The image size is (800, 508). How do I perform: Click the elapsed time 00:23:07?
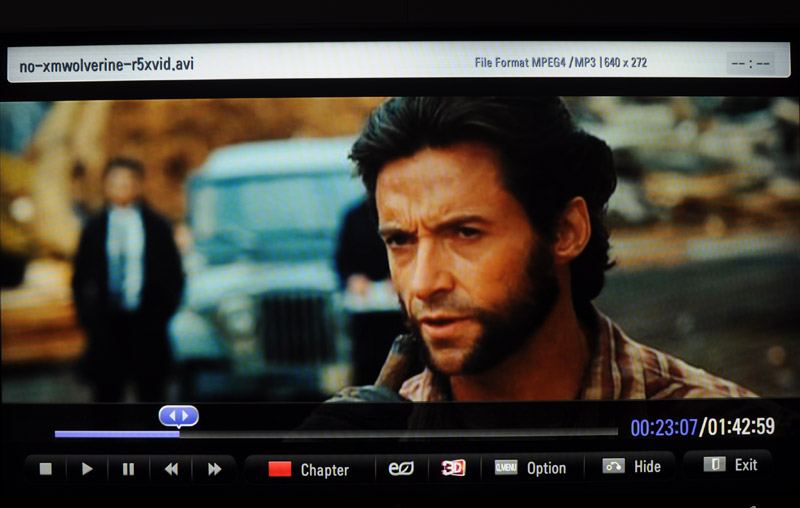pyautogui.click(x=664, y=427)
